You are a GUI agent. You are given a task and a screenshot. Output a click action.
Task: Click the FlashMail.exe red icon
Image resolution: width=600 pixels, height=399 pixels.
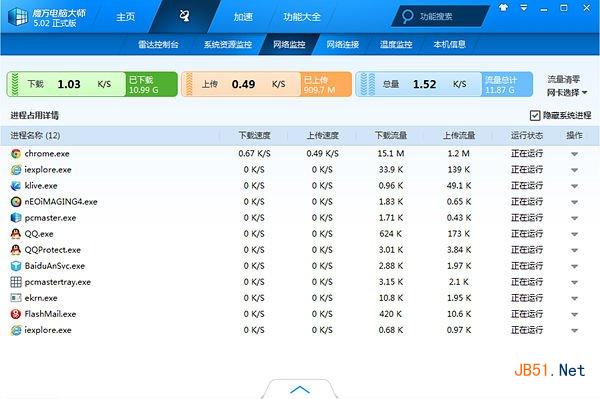(x=16, y=314)
